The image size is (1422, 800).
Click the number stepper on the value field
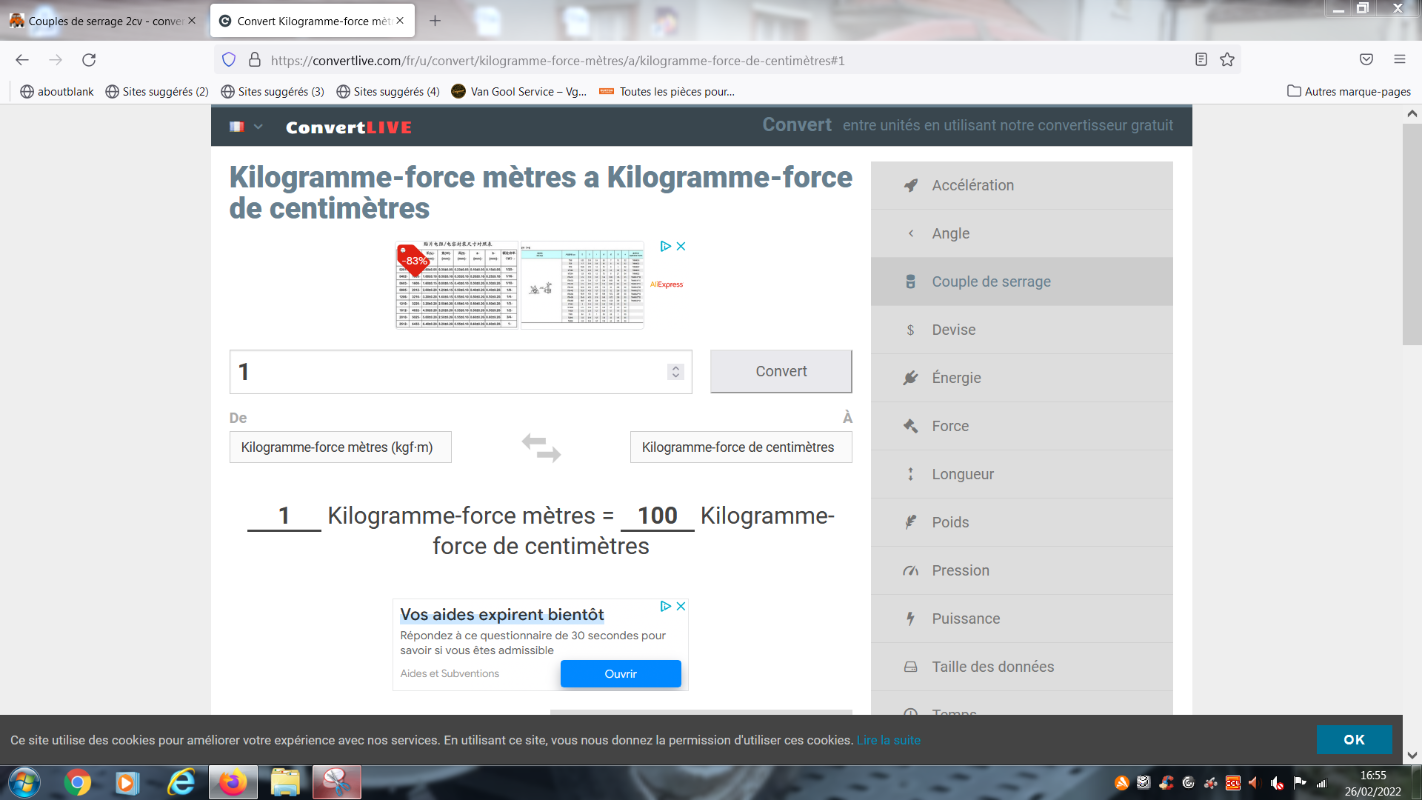point(676,372)
